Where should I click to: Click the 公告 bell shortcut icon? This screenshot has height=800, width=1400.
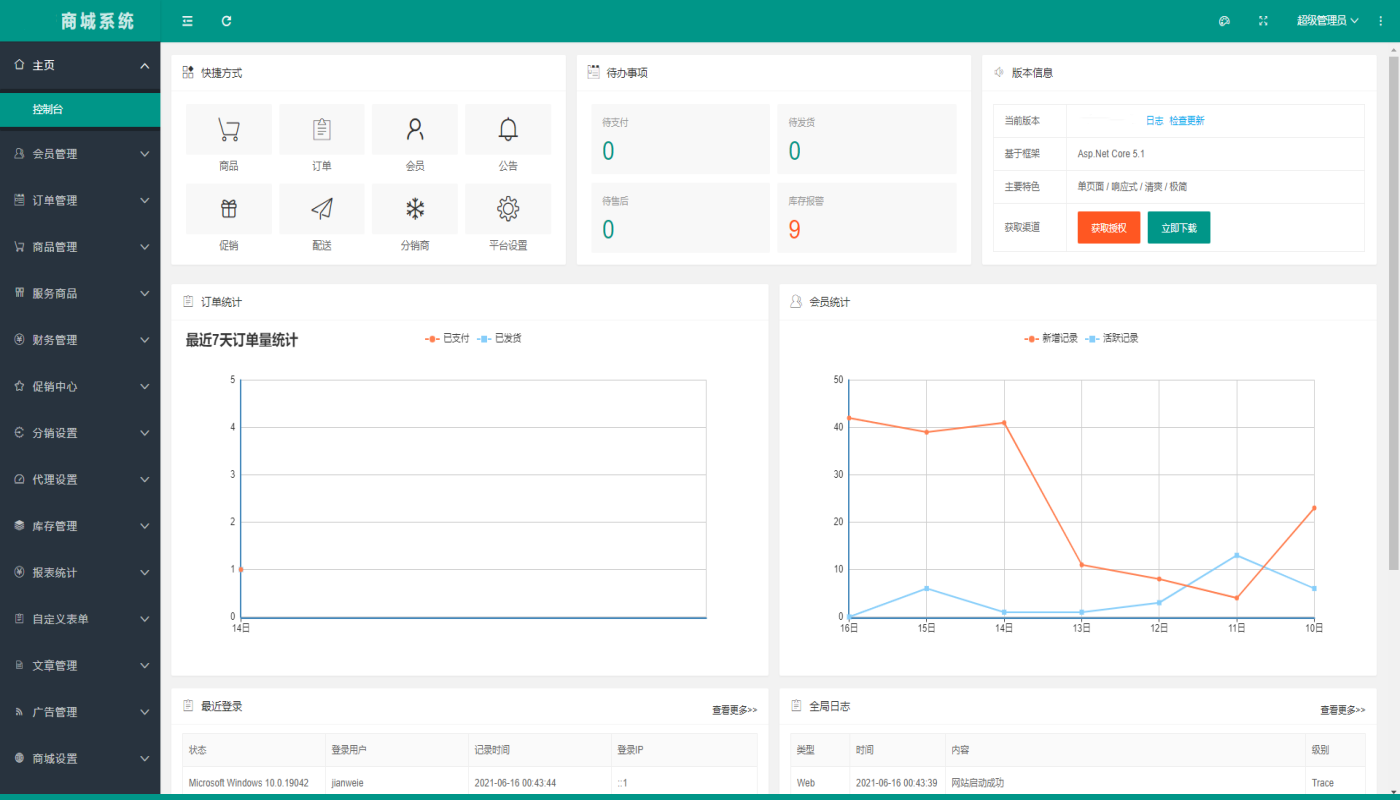click(x=508, y=130)
